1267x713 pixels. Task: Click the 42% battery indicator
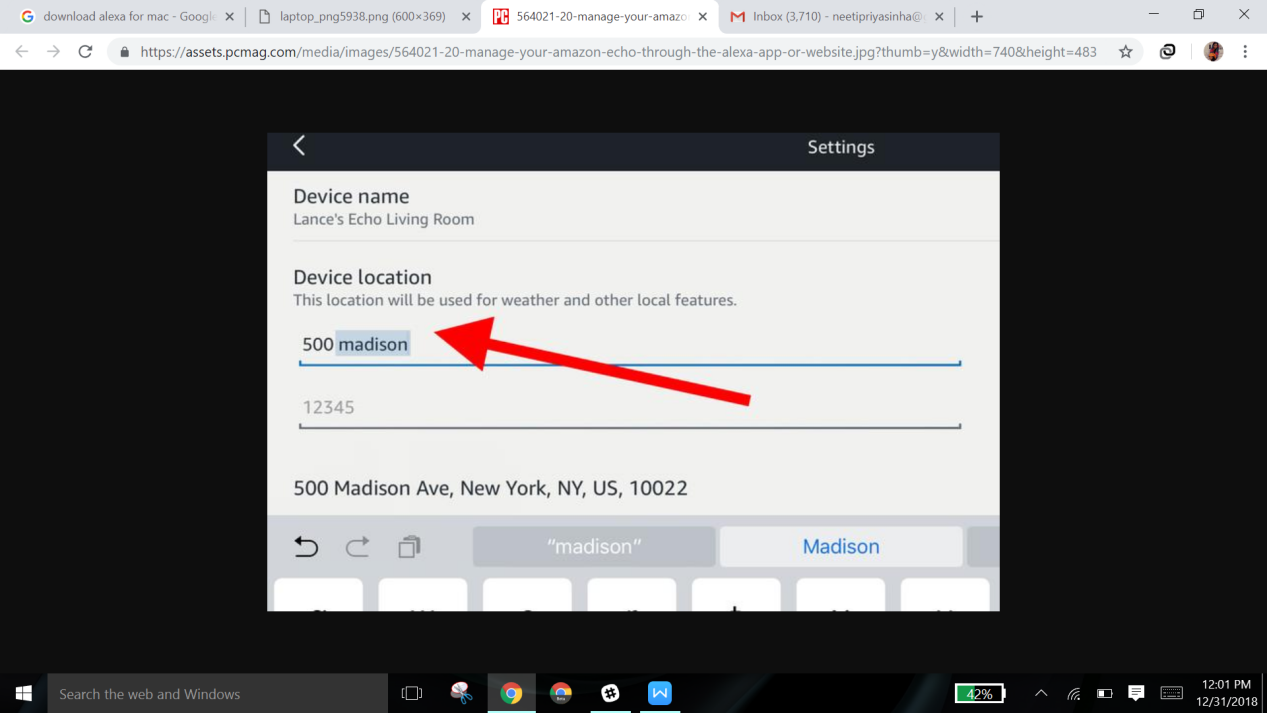pyautogui.click(x=980, y=693)
